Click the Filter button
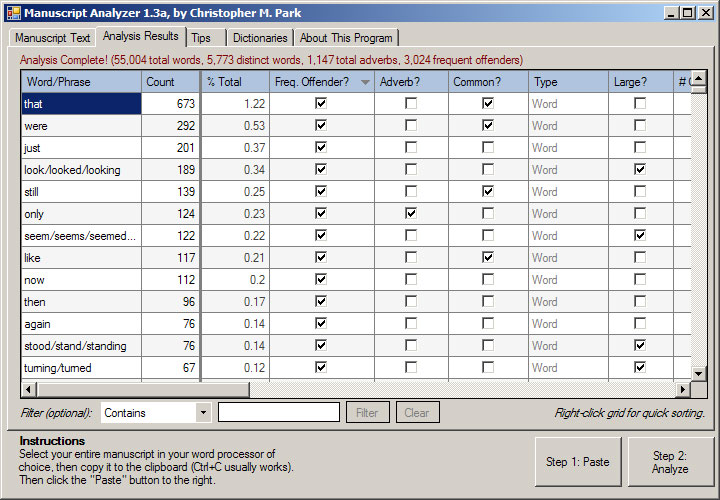720x500 pixels. [x=367, y=412]
